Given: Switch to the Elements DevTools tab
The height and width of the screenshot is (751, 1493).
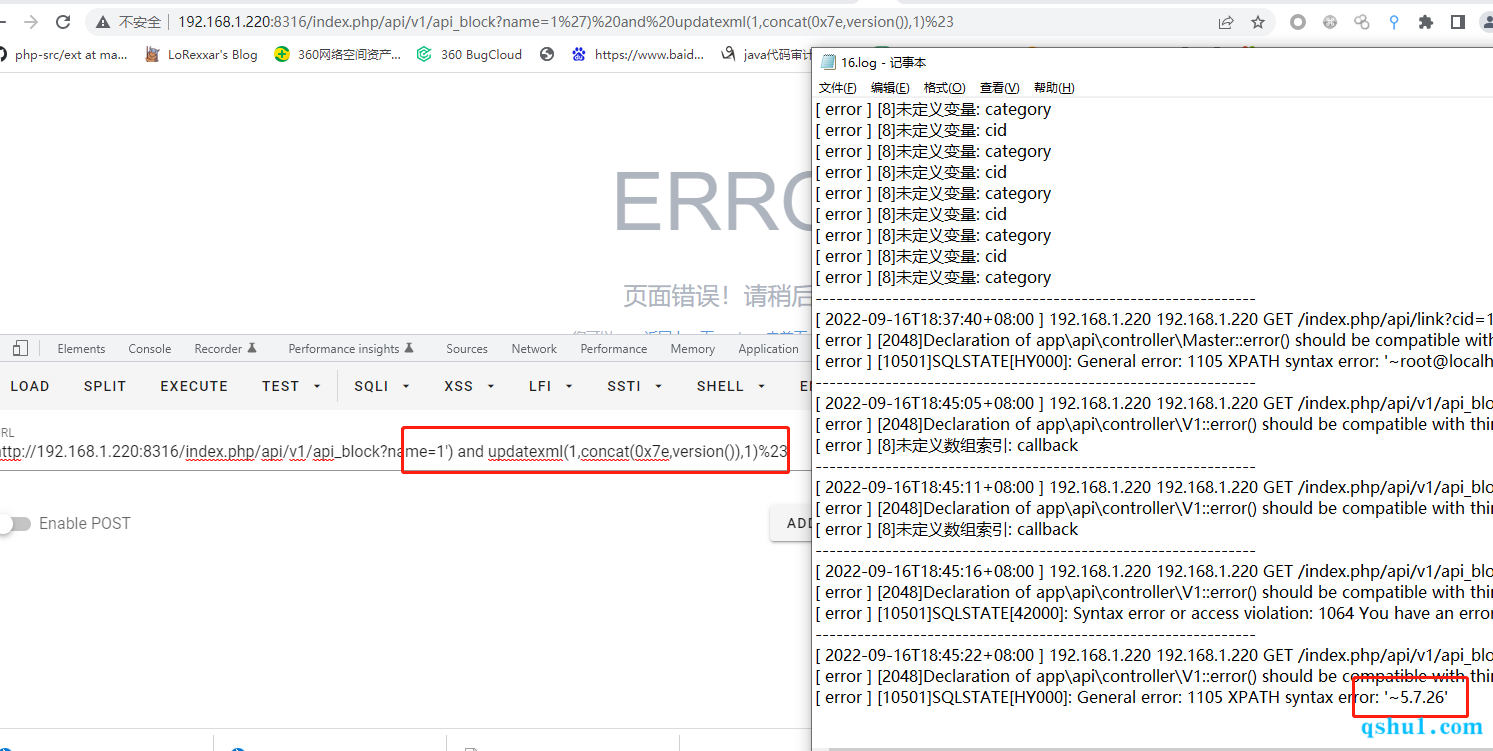Looking at the screenshot, I should (81, 349).
